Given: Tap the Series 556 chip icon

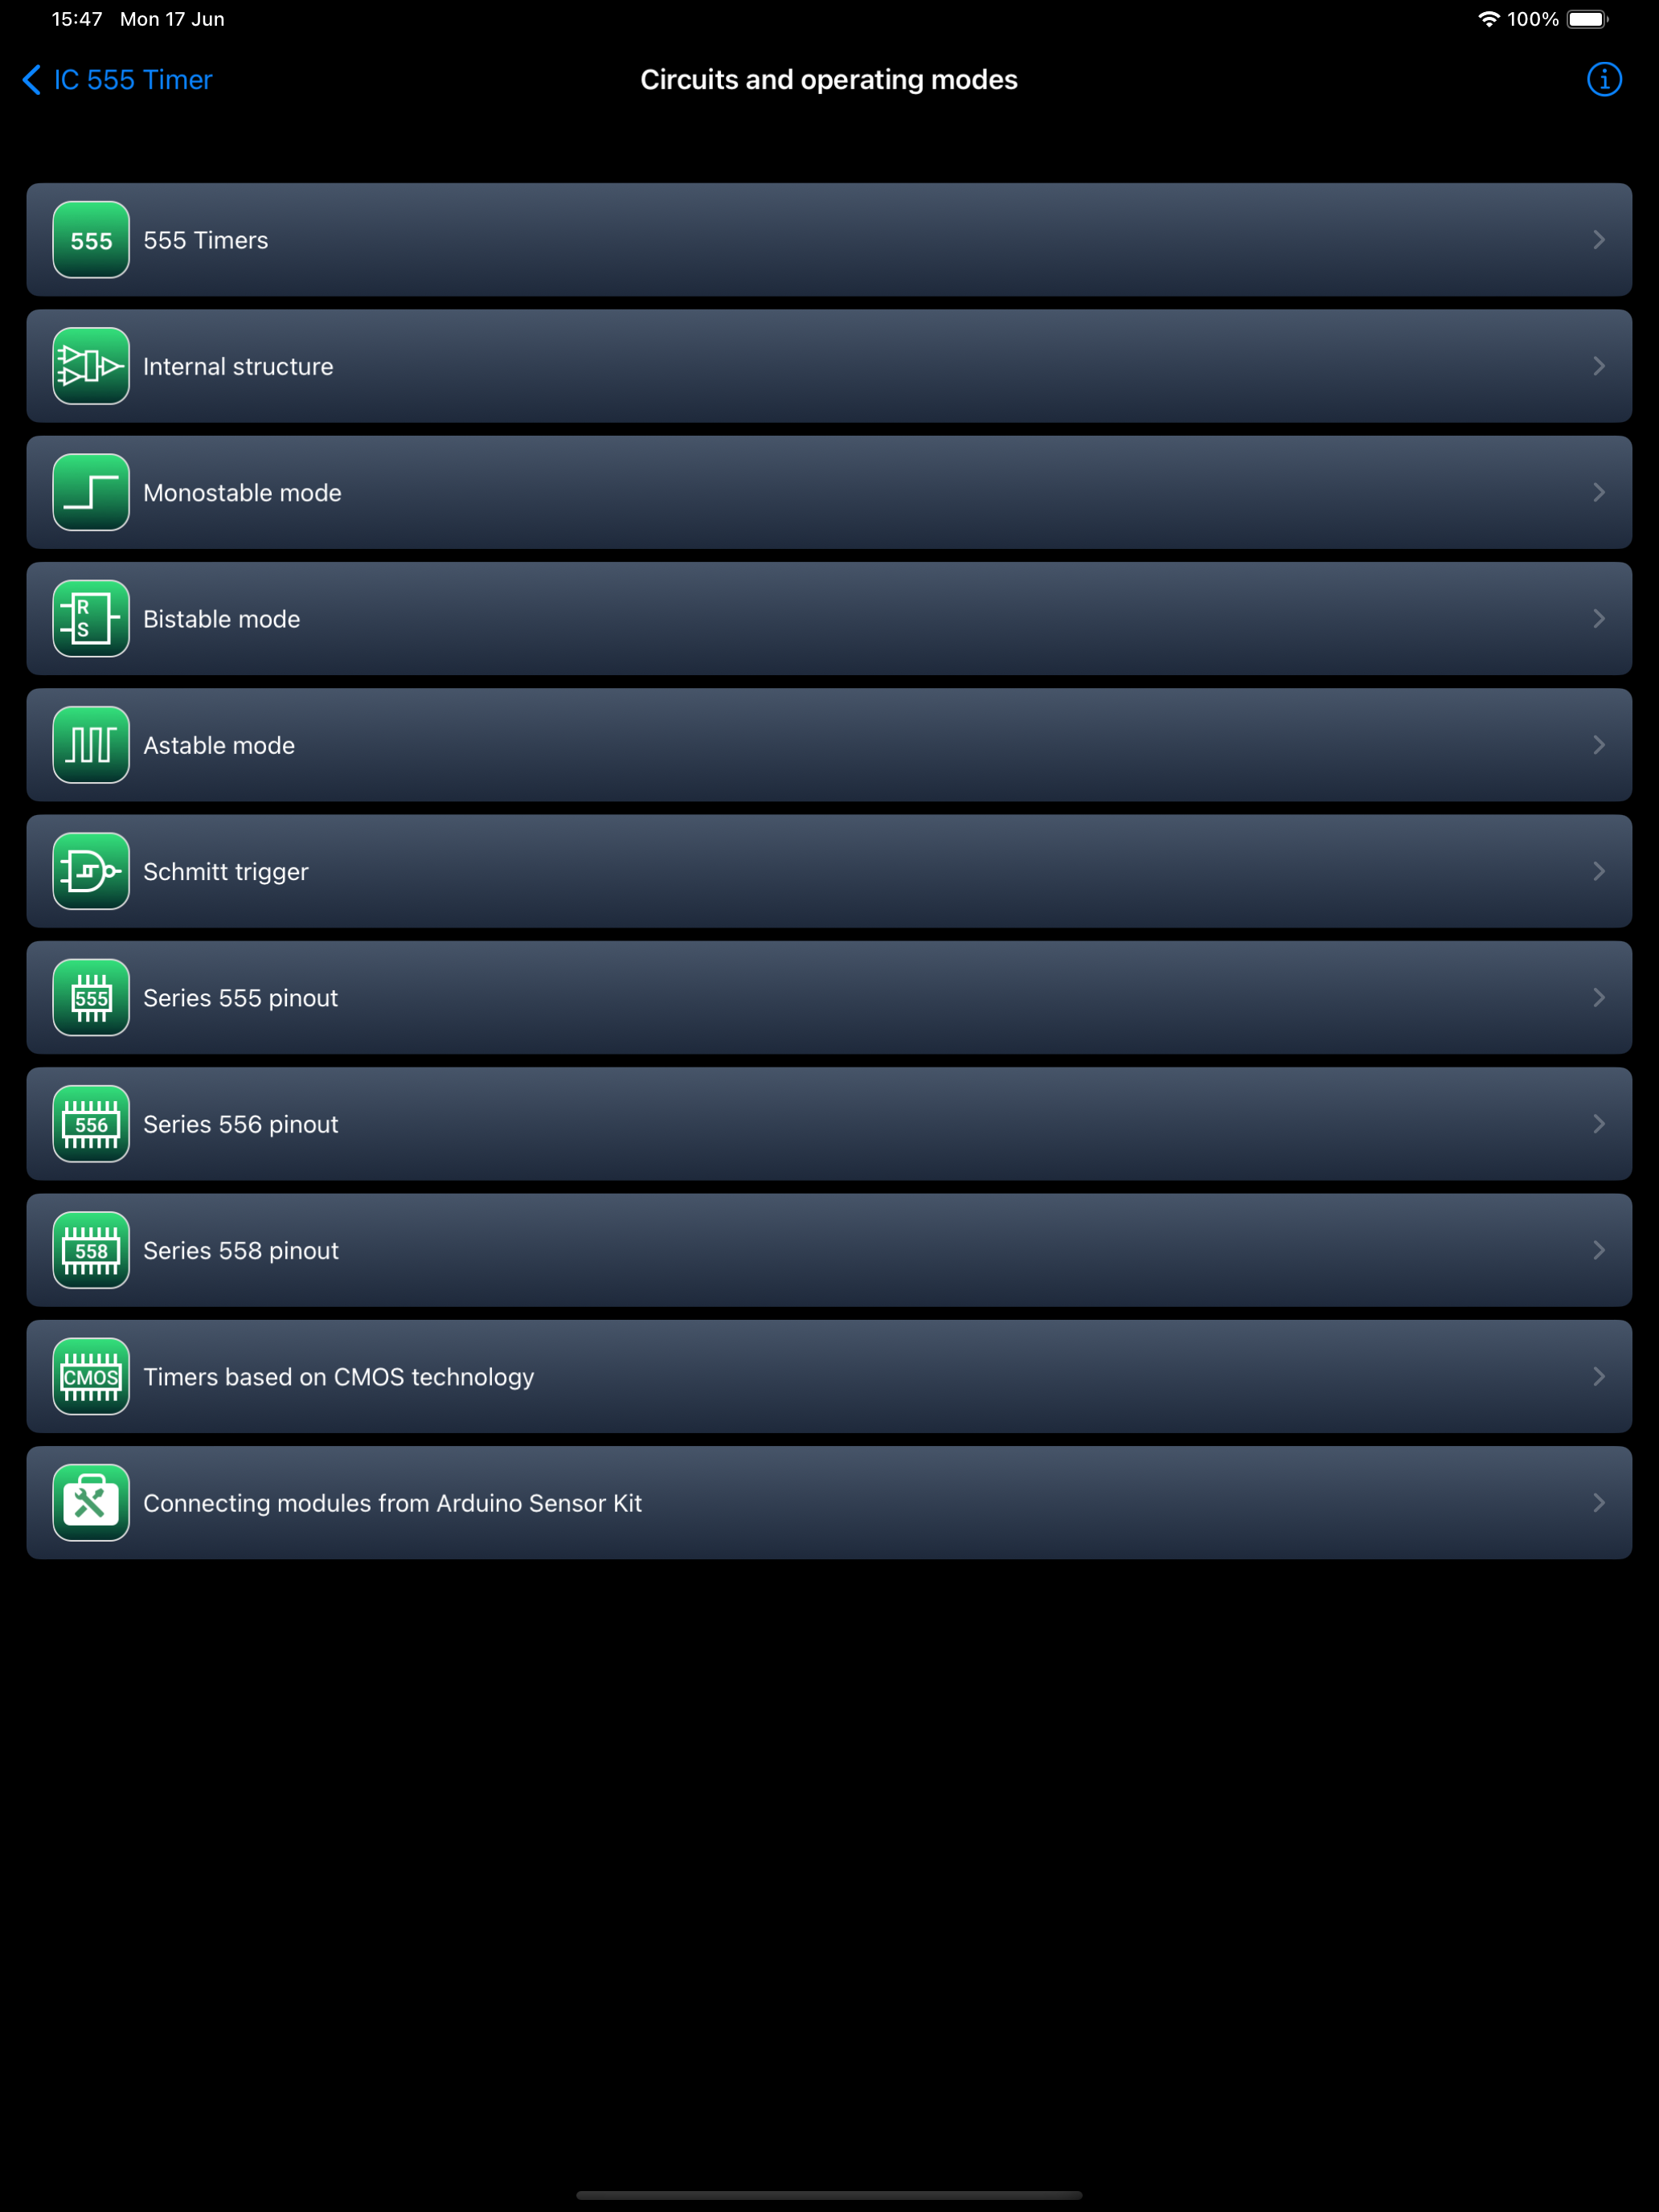Looking at the screenshot, I should 91,1124.
